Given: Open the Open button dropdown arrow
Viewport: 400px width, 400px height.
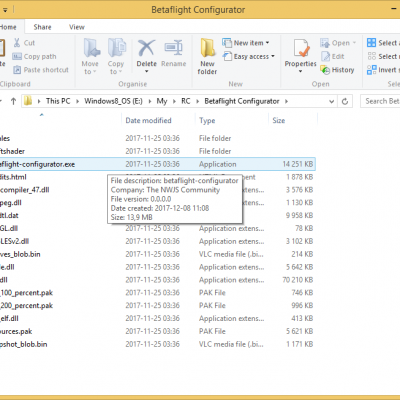Looking at the screenshot, I should (354, 43).
